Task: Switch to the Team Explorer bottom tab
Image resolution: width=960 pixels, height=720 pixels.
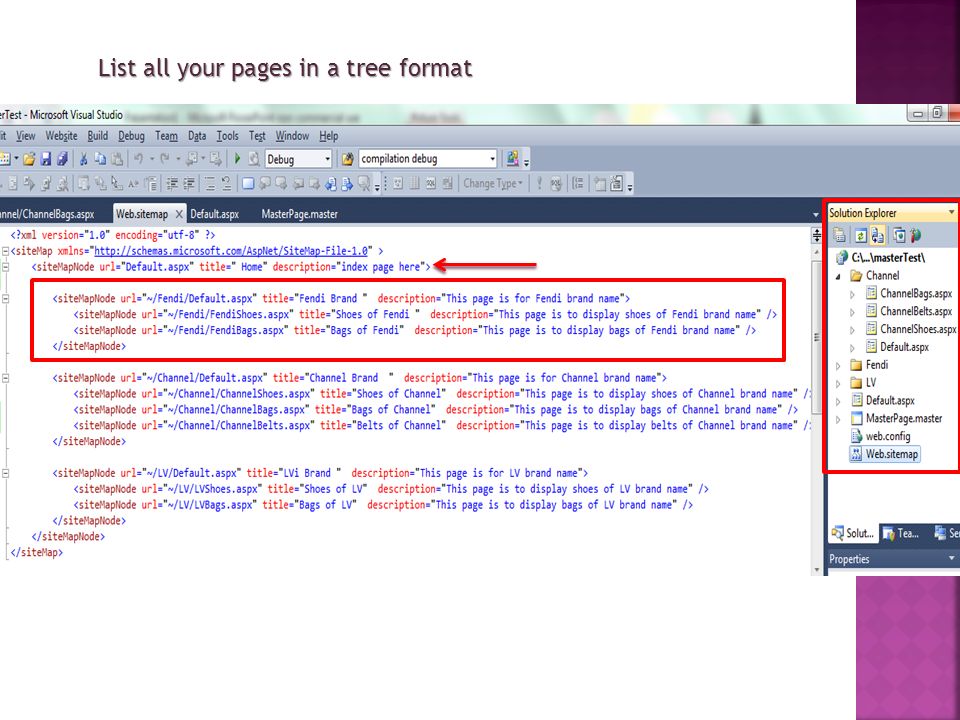Action: point(901,533)
